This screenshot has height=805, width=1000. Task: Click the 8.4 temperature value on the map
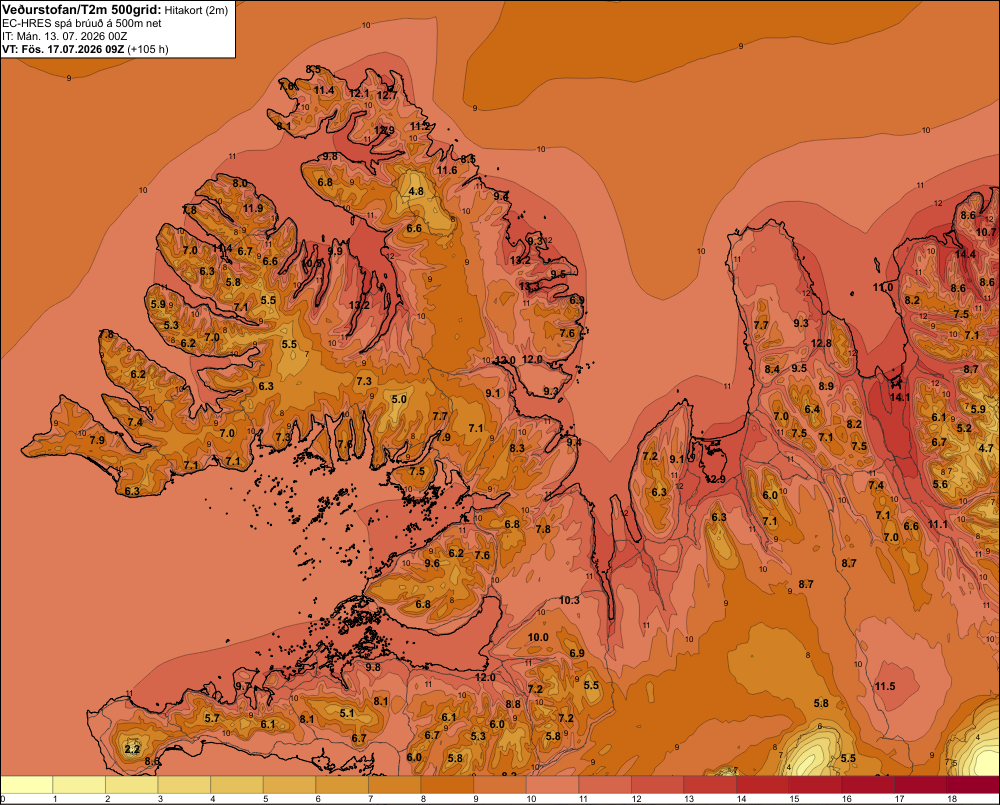click(772, 369)
